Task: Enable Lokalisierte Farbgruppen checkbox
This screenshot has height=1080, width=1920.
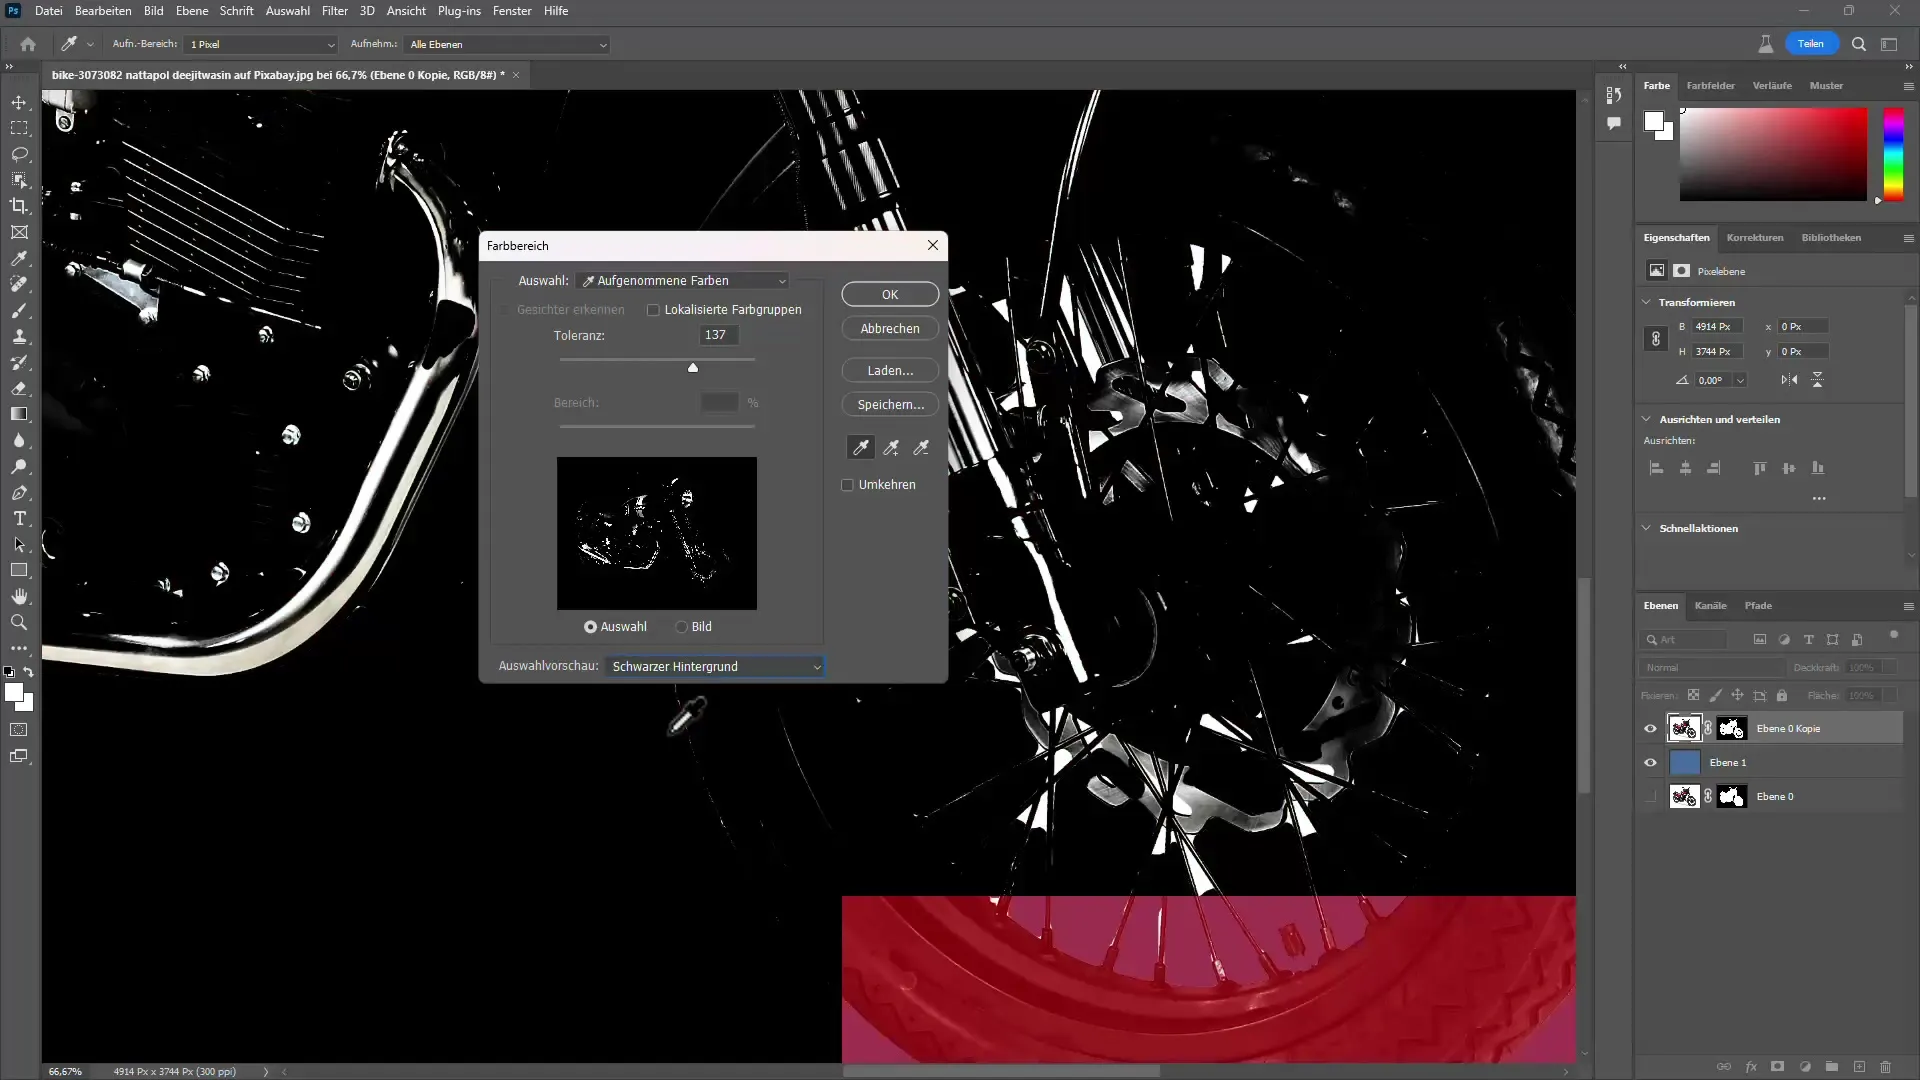Action: tap(653, 310)
